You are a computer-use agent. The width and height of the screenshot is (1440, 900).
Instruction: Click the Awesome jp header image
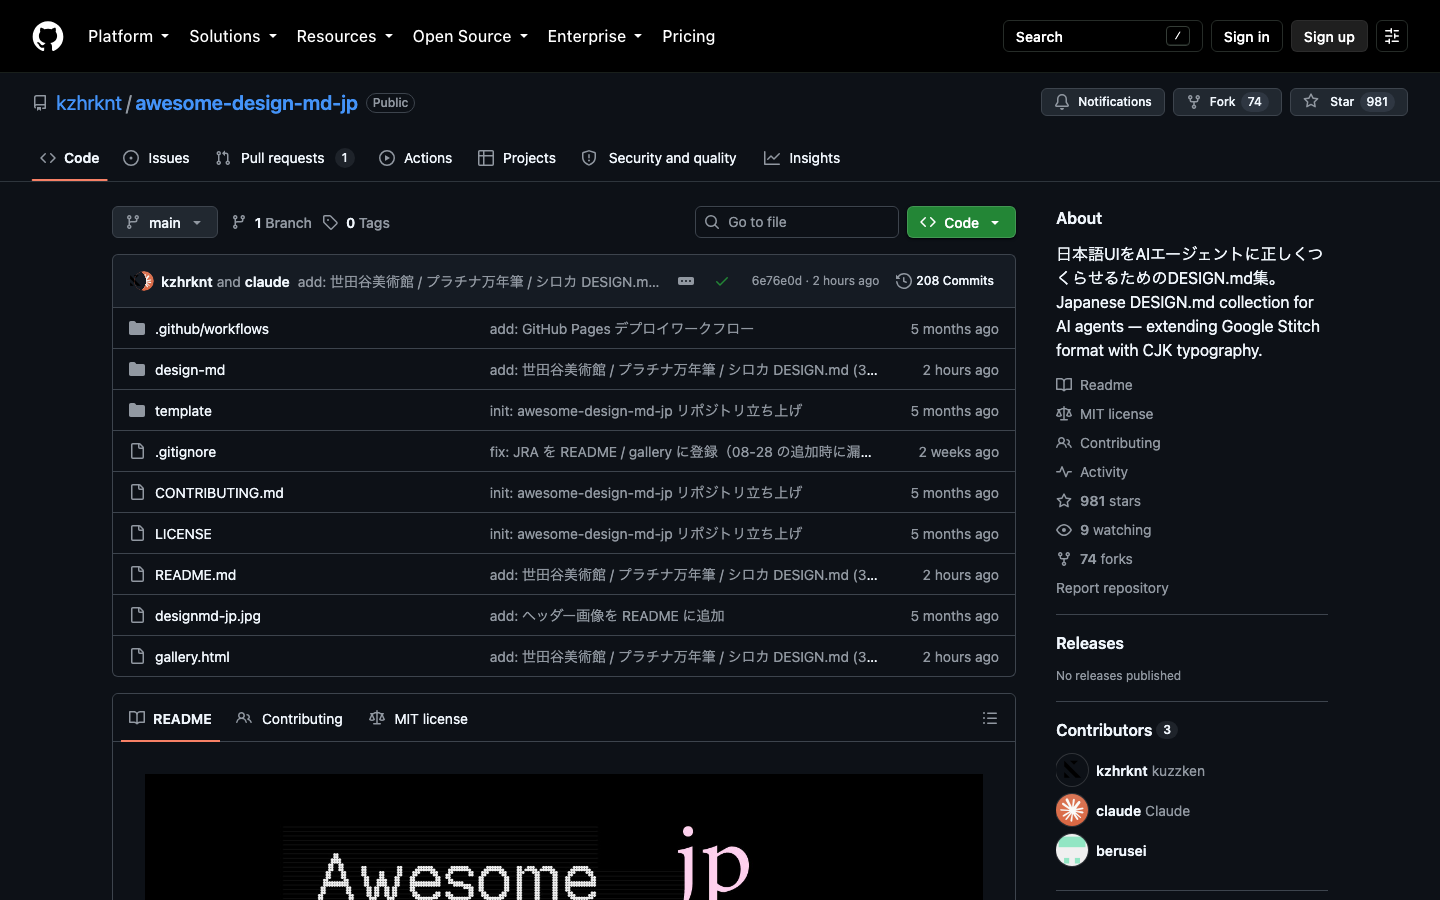click(564, 837)
